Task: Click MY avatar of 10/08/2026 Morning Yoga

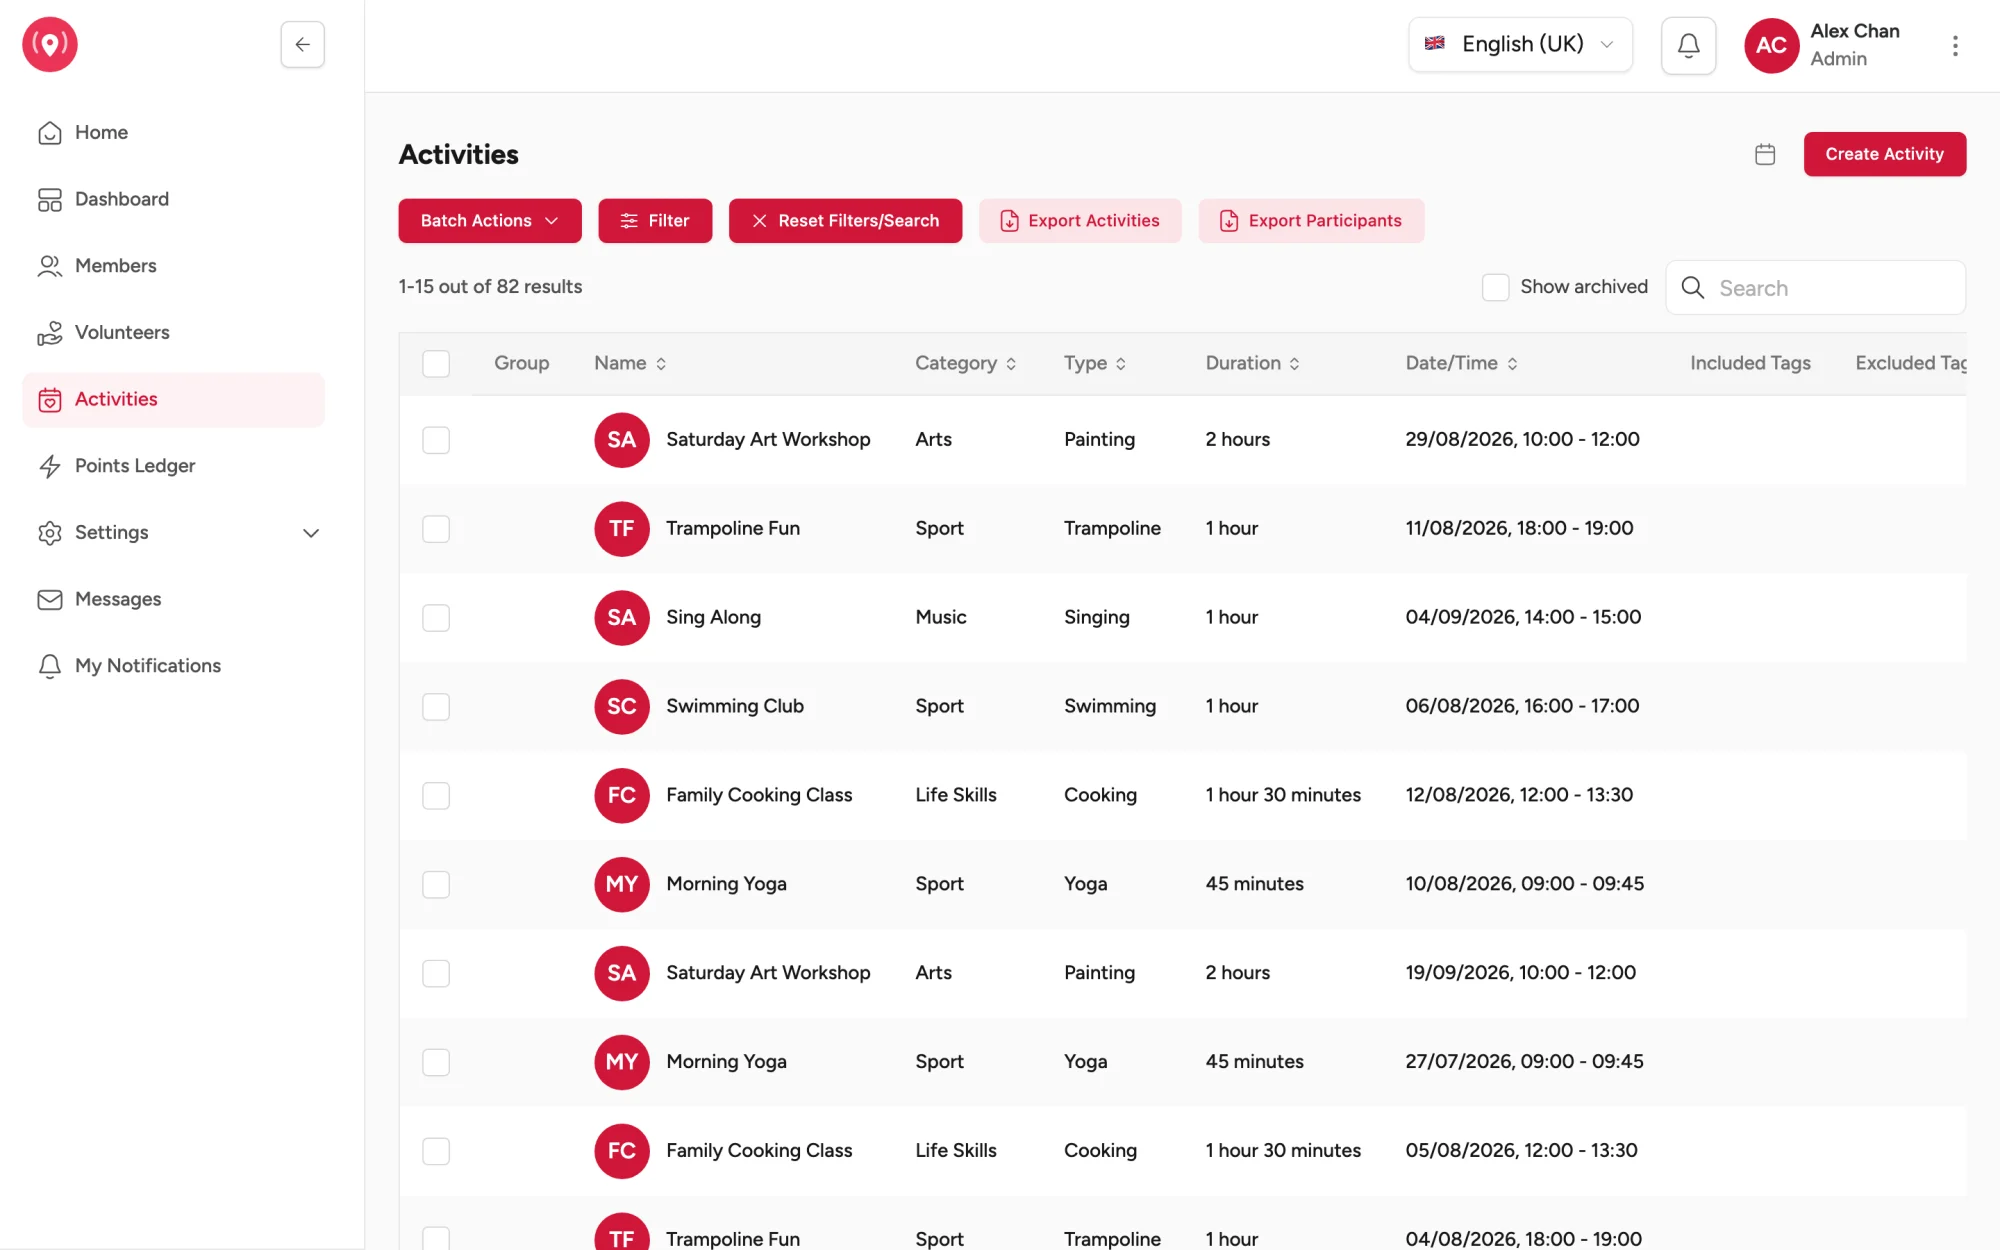Action: click(x=622, y=884)
